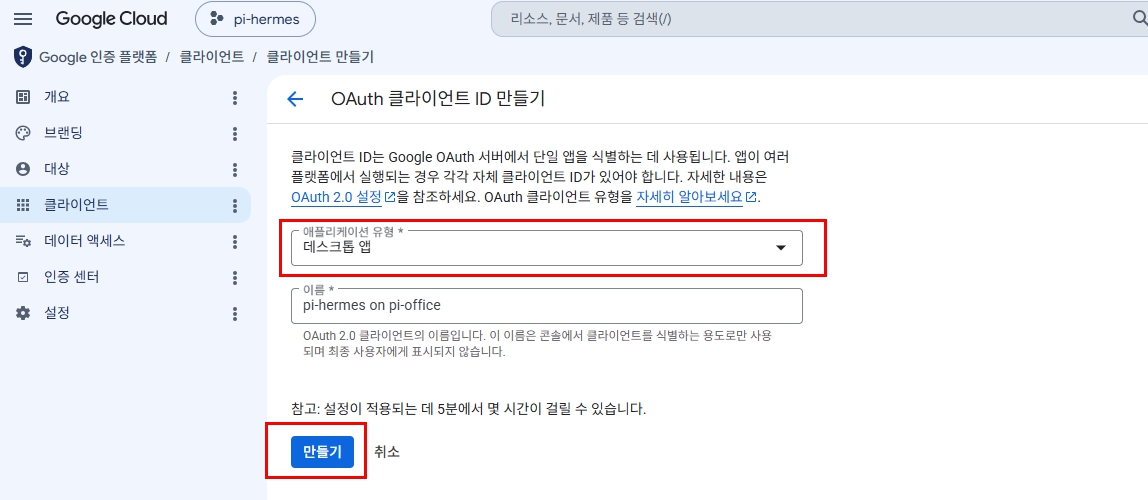This screenshot has width=1148, height=500.
Task: Open the three-dot menu beside 대상
Action: click(235, 170)
